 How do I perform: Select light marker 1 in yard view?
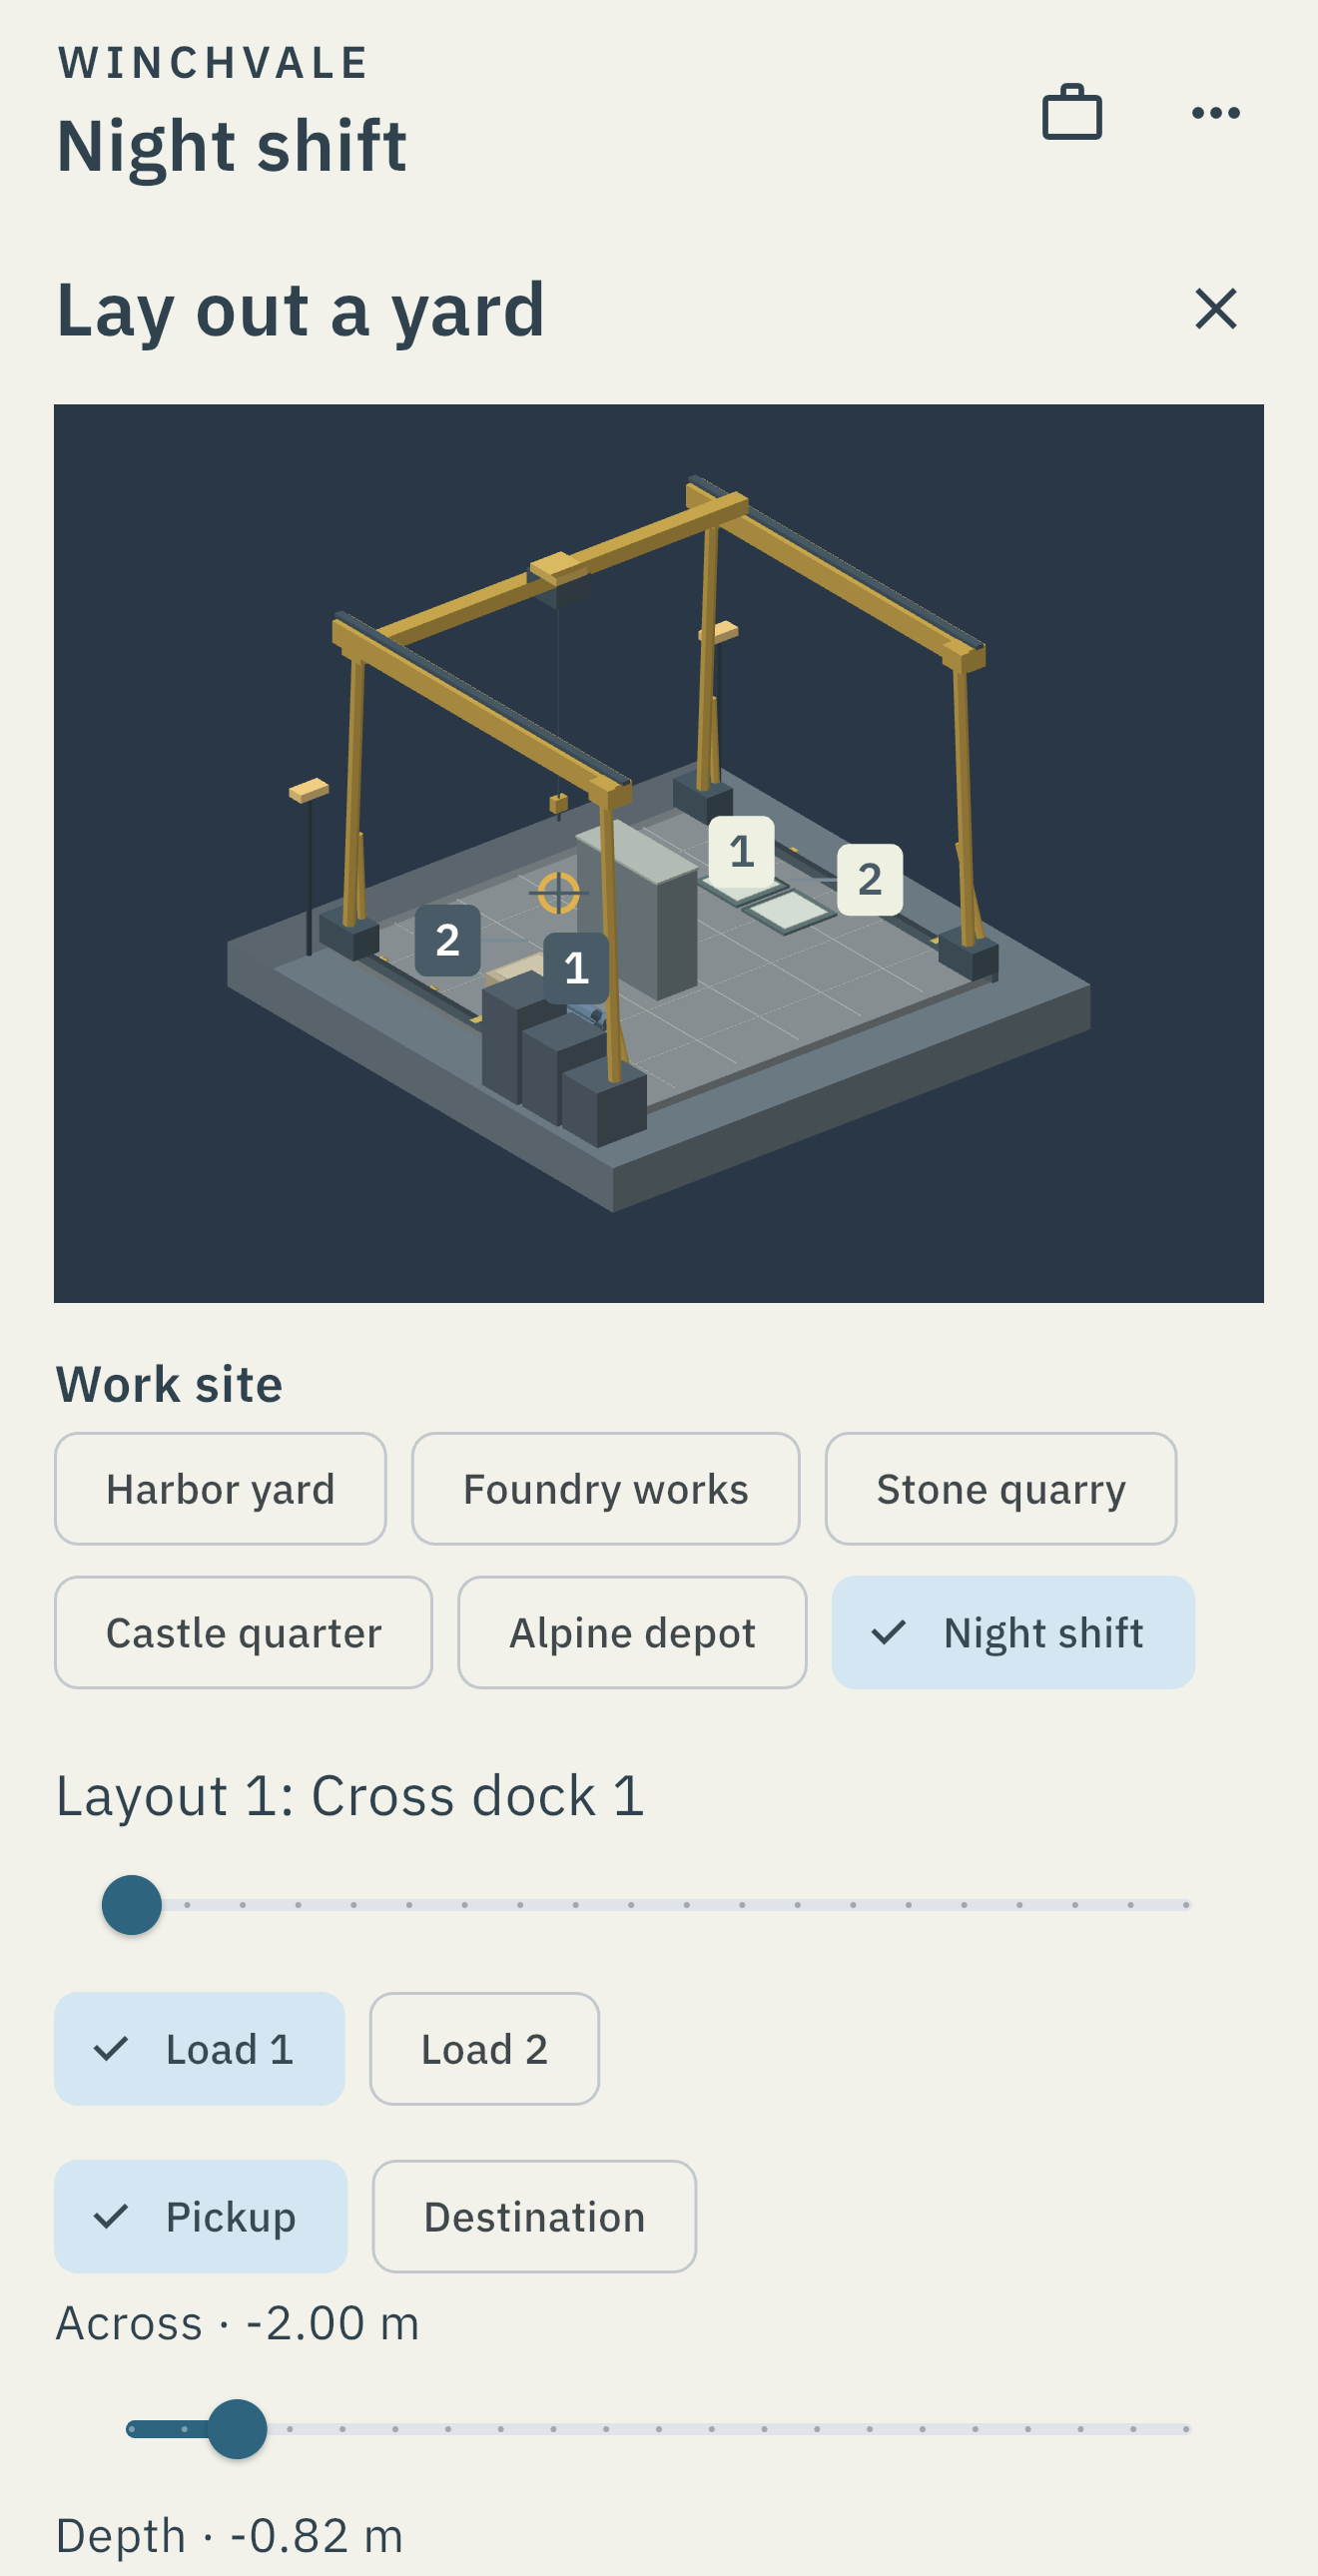(741, 851)
